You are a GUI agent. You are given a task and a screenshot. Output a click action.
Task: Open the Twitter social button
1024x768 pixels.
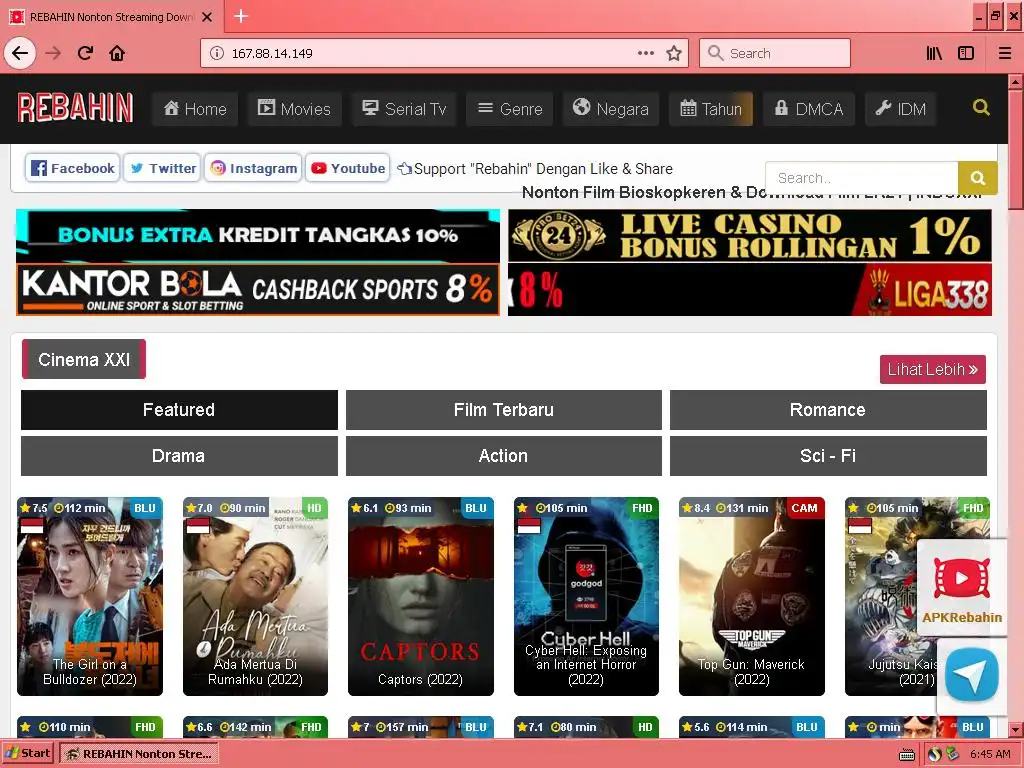162,168
